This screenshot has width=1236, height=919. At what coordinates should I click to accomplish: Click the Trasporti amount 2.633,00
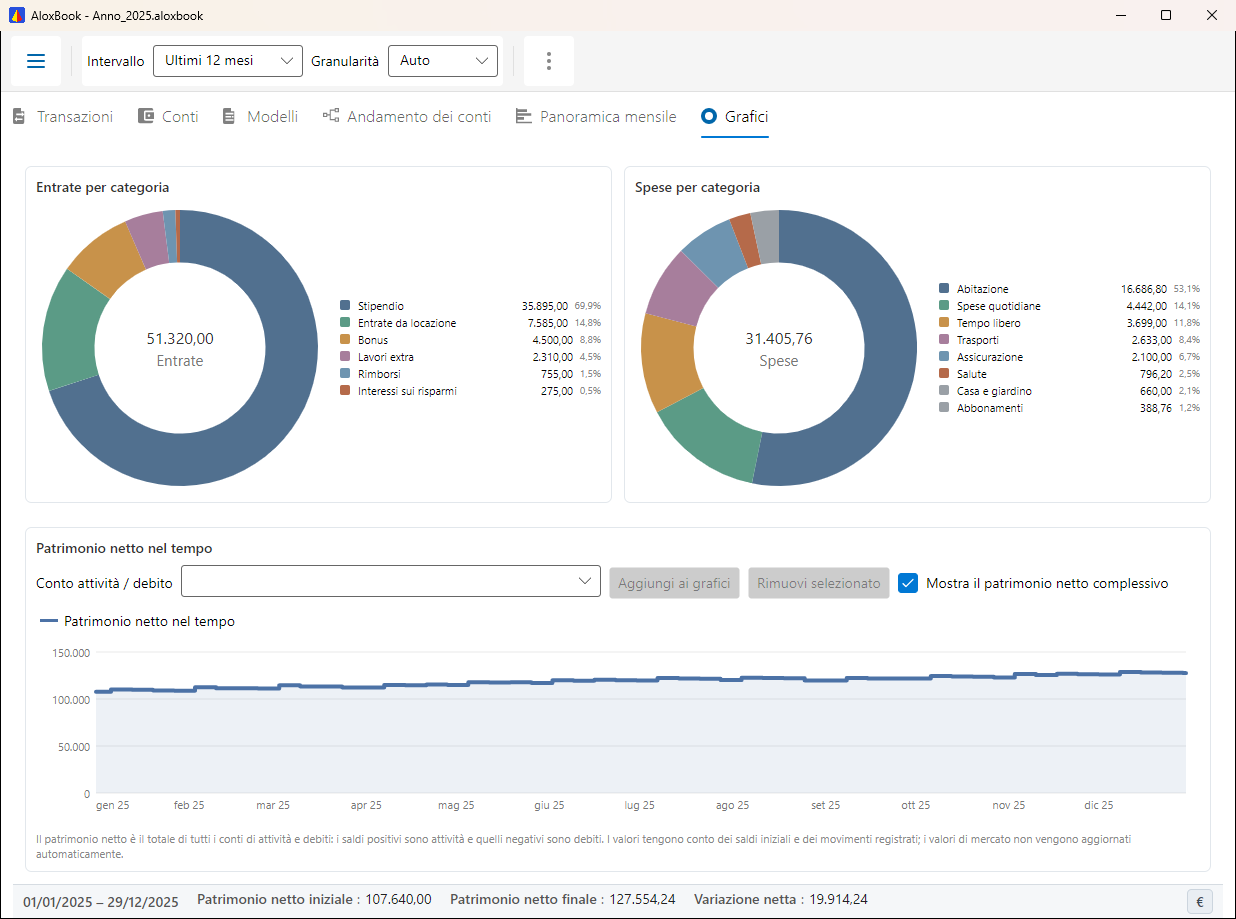tap(1147, 340)
